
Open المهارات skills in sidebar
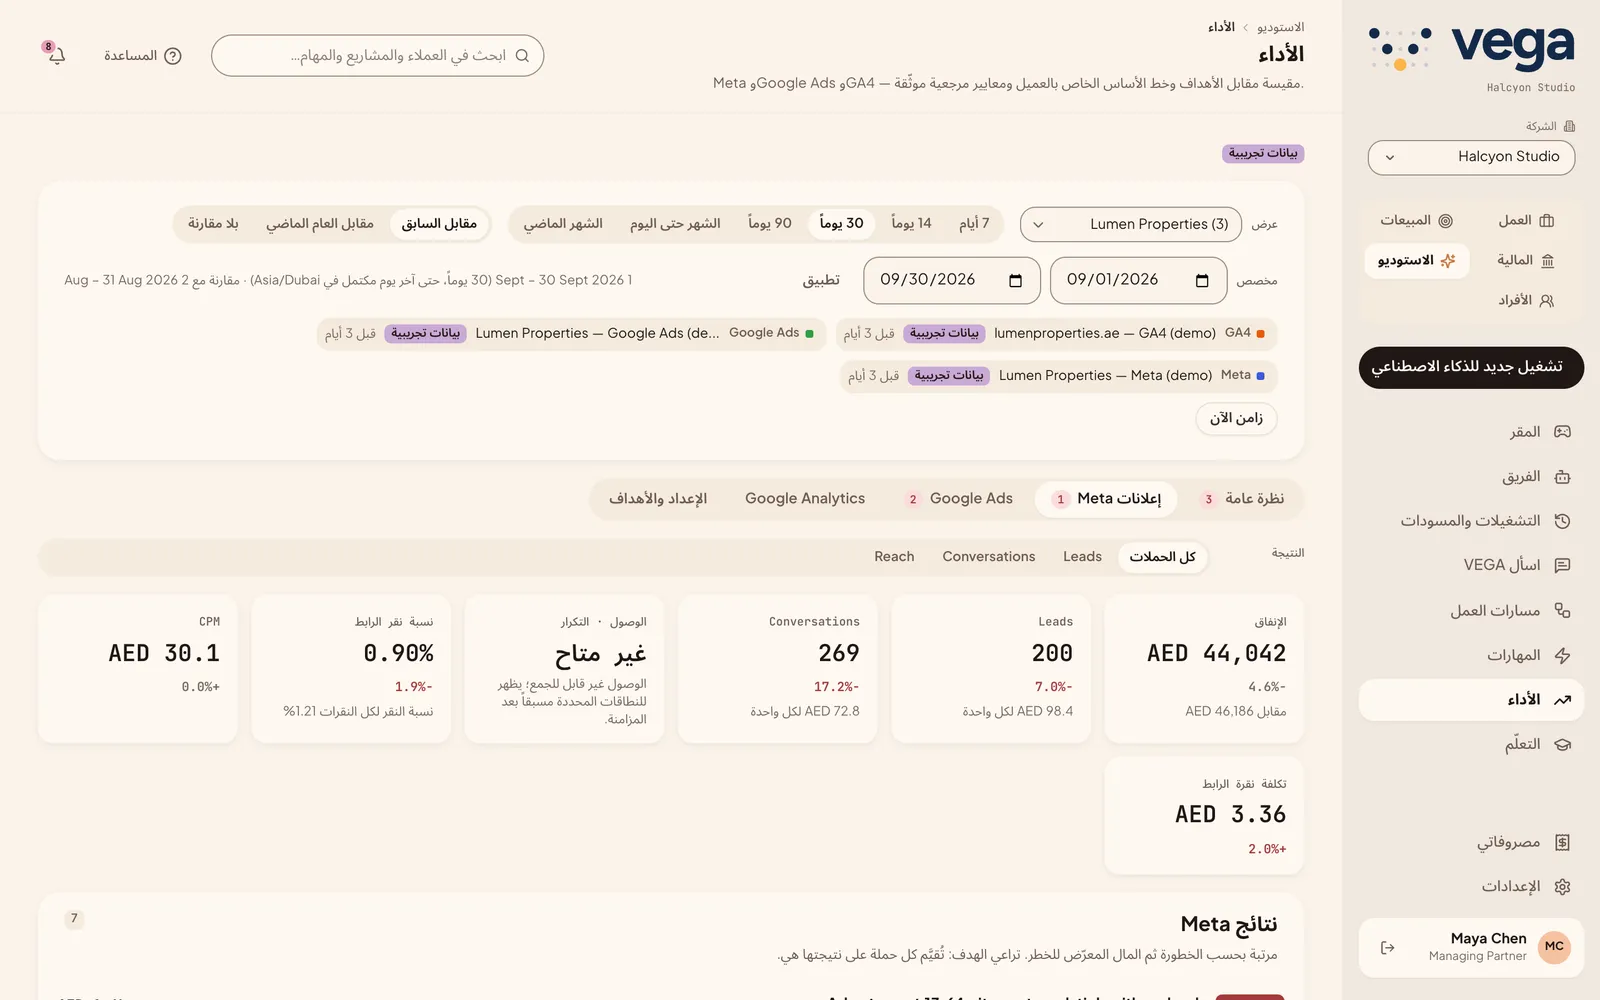pos(1470,655)
